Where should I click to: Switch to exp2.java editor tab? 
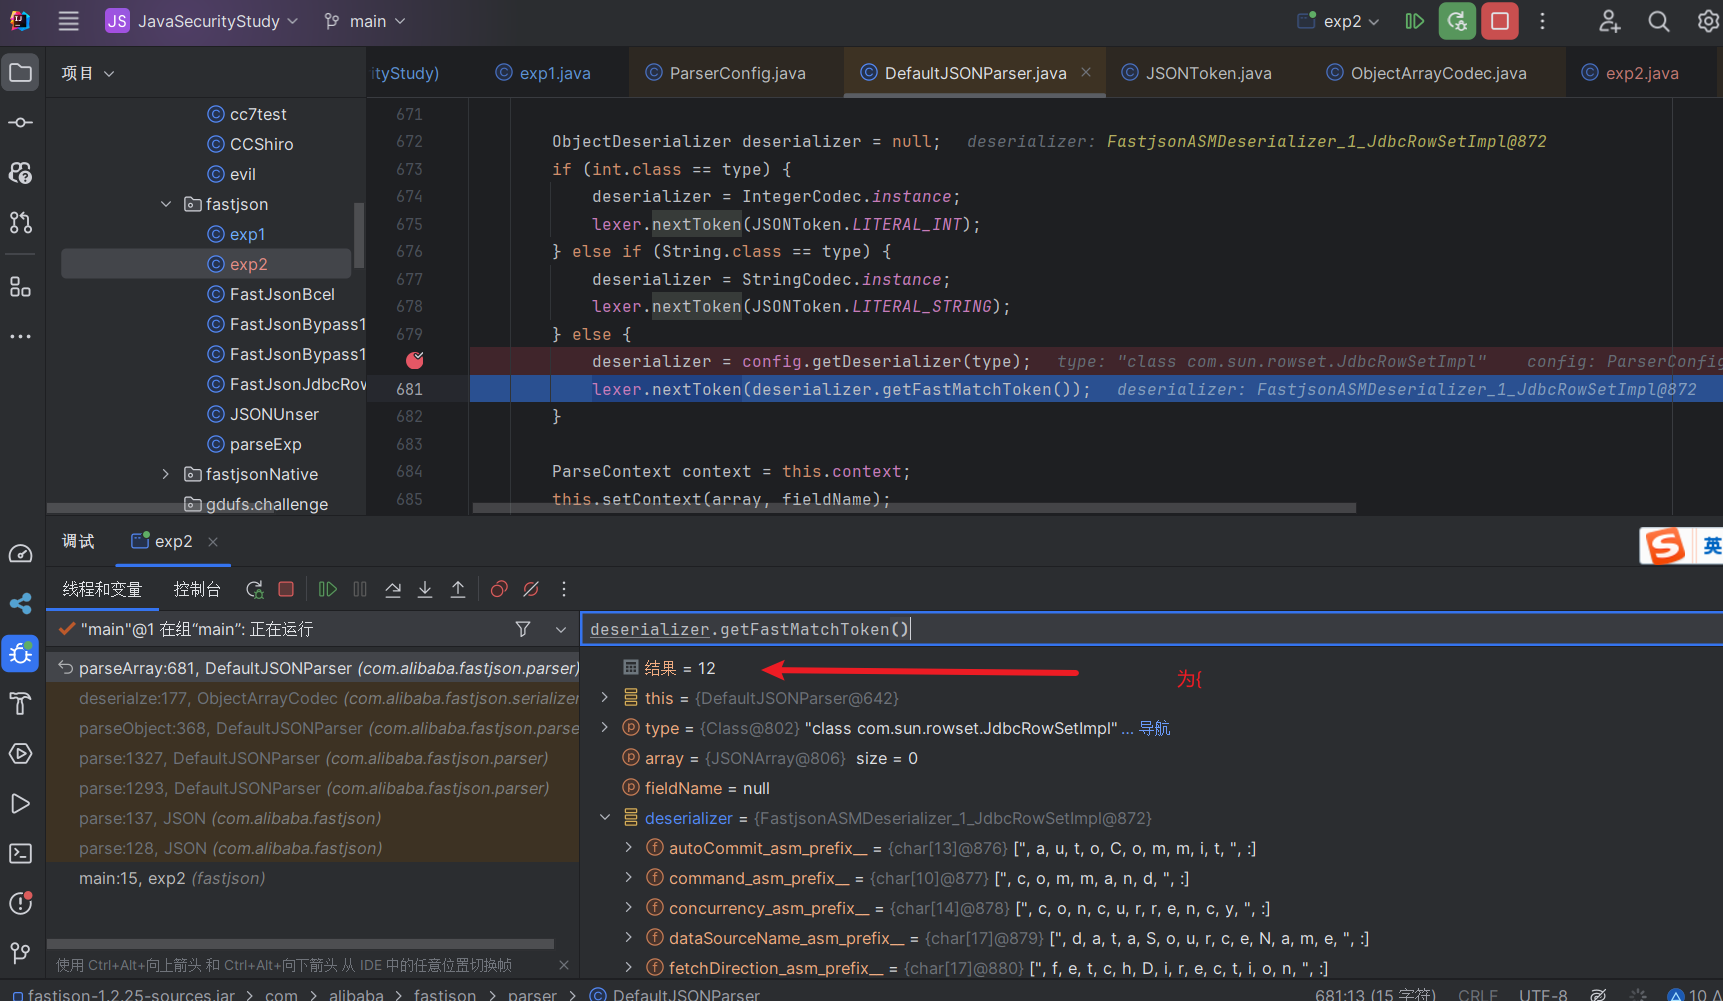(1630, 73)
